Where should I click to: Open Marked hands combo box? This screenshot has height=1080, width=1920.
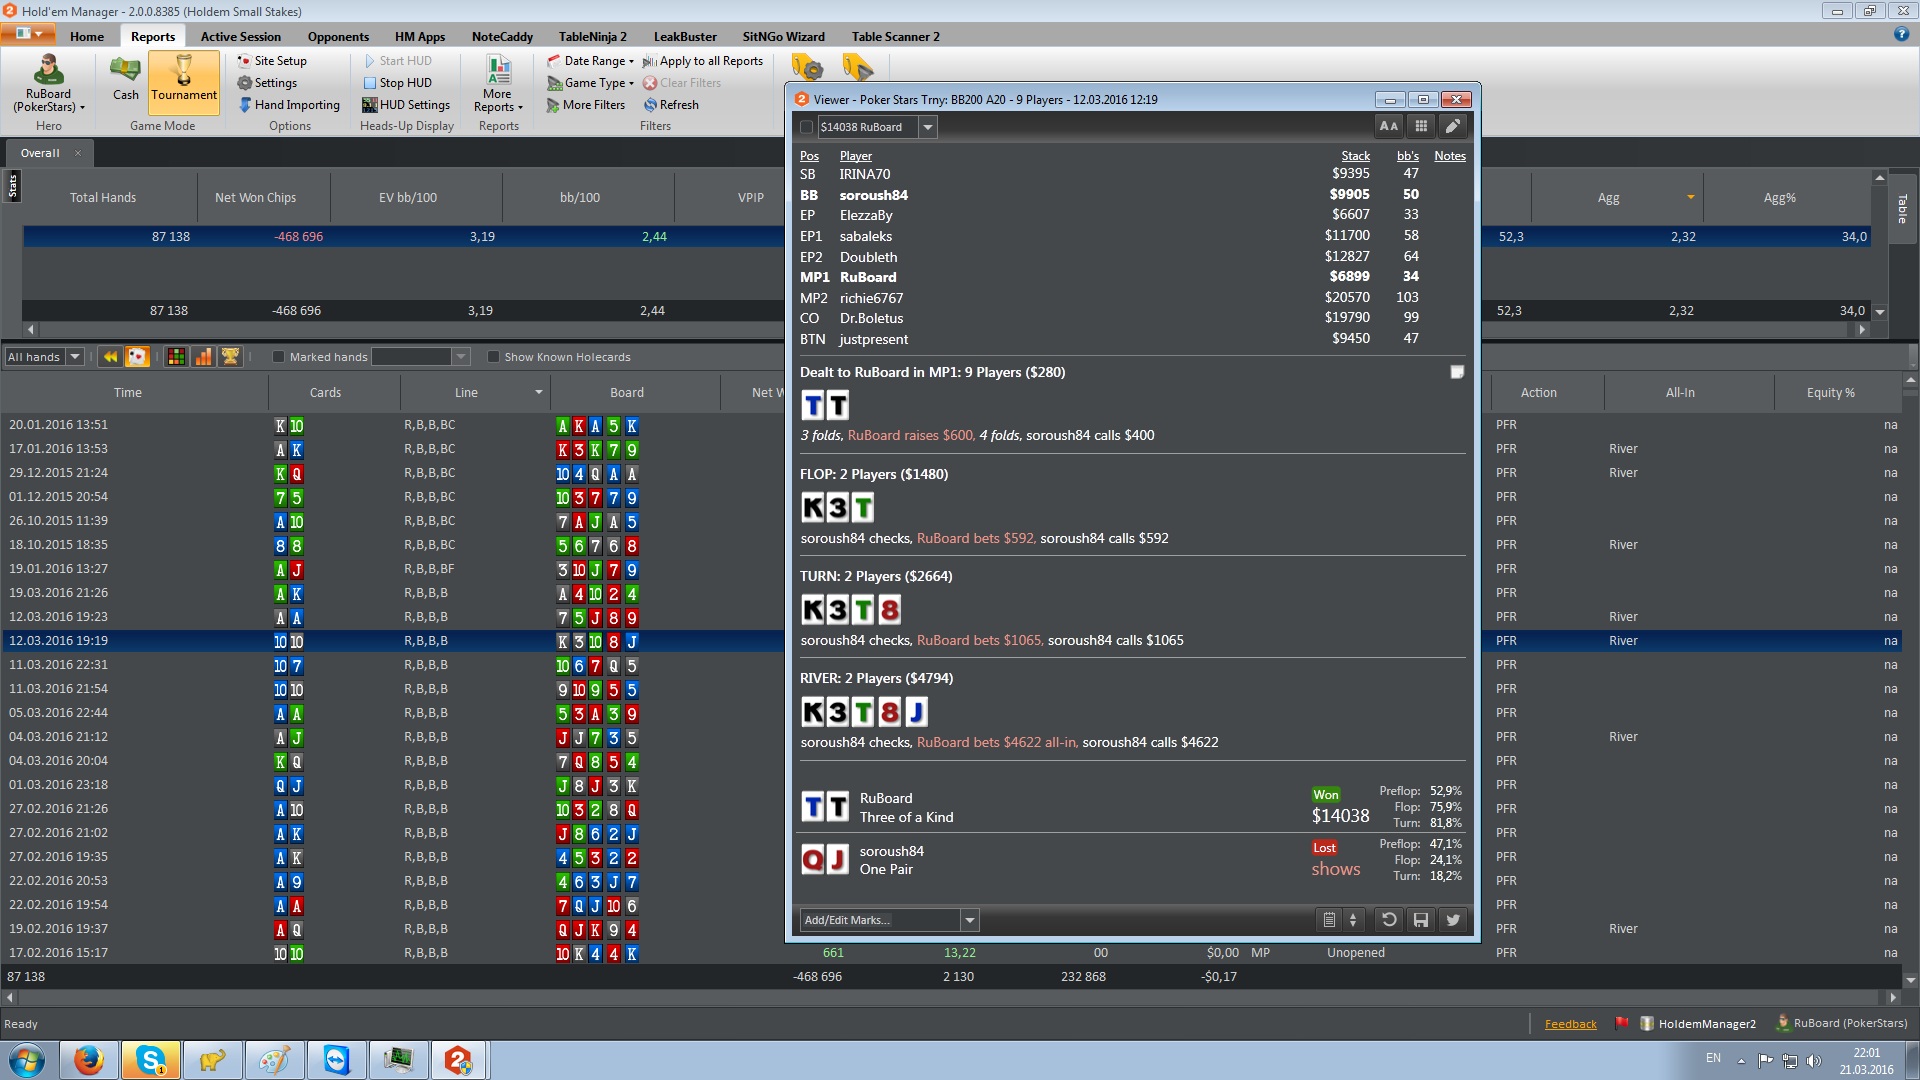pyautogui.click(x=420, y=357)
